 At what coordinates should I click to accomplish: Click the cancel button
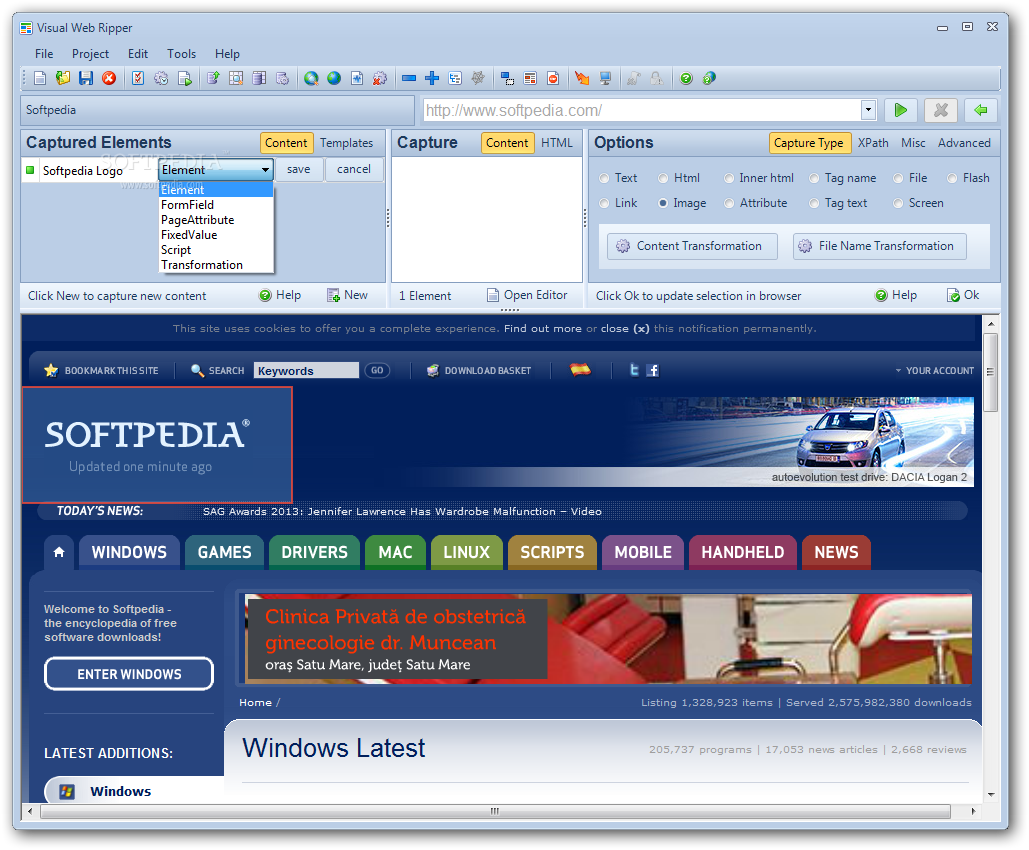(x=354, y=169)
